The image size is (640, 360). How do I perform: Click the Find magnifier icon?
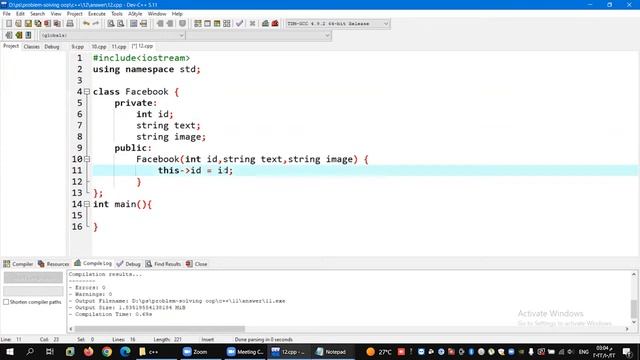(111, 24)
